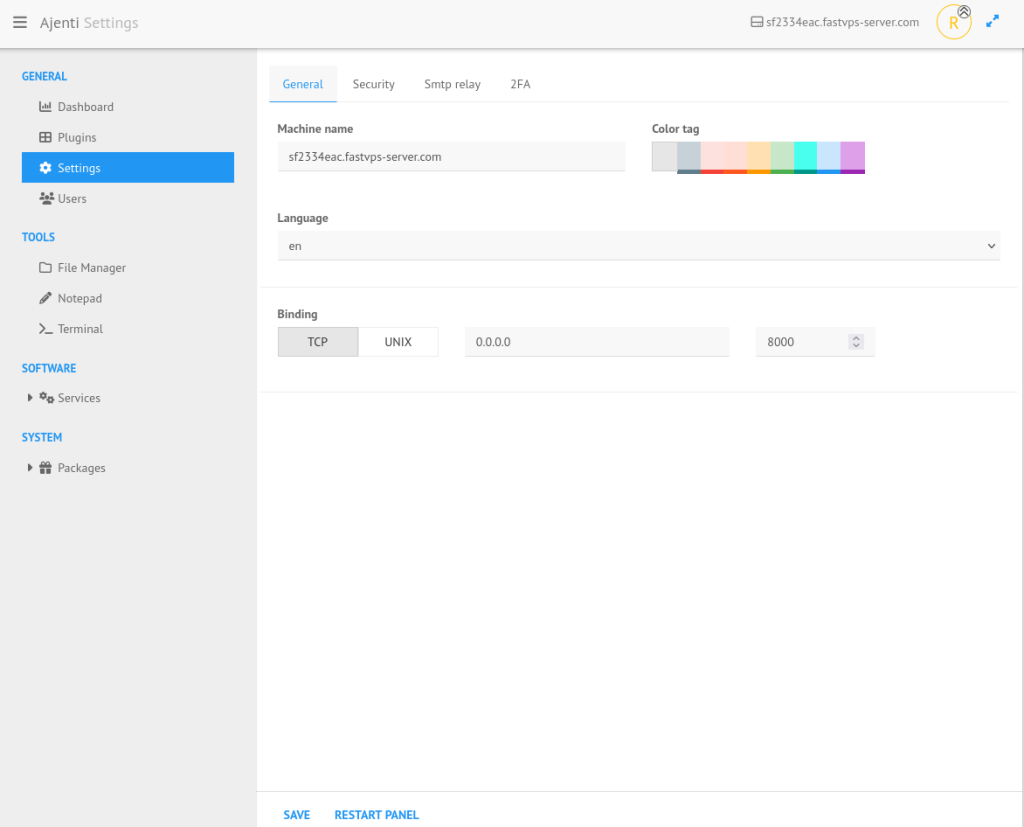Click the fullscreen expand arrows icon
This screenshot has height=827, width=1024.
point(992,21)
